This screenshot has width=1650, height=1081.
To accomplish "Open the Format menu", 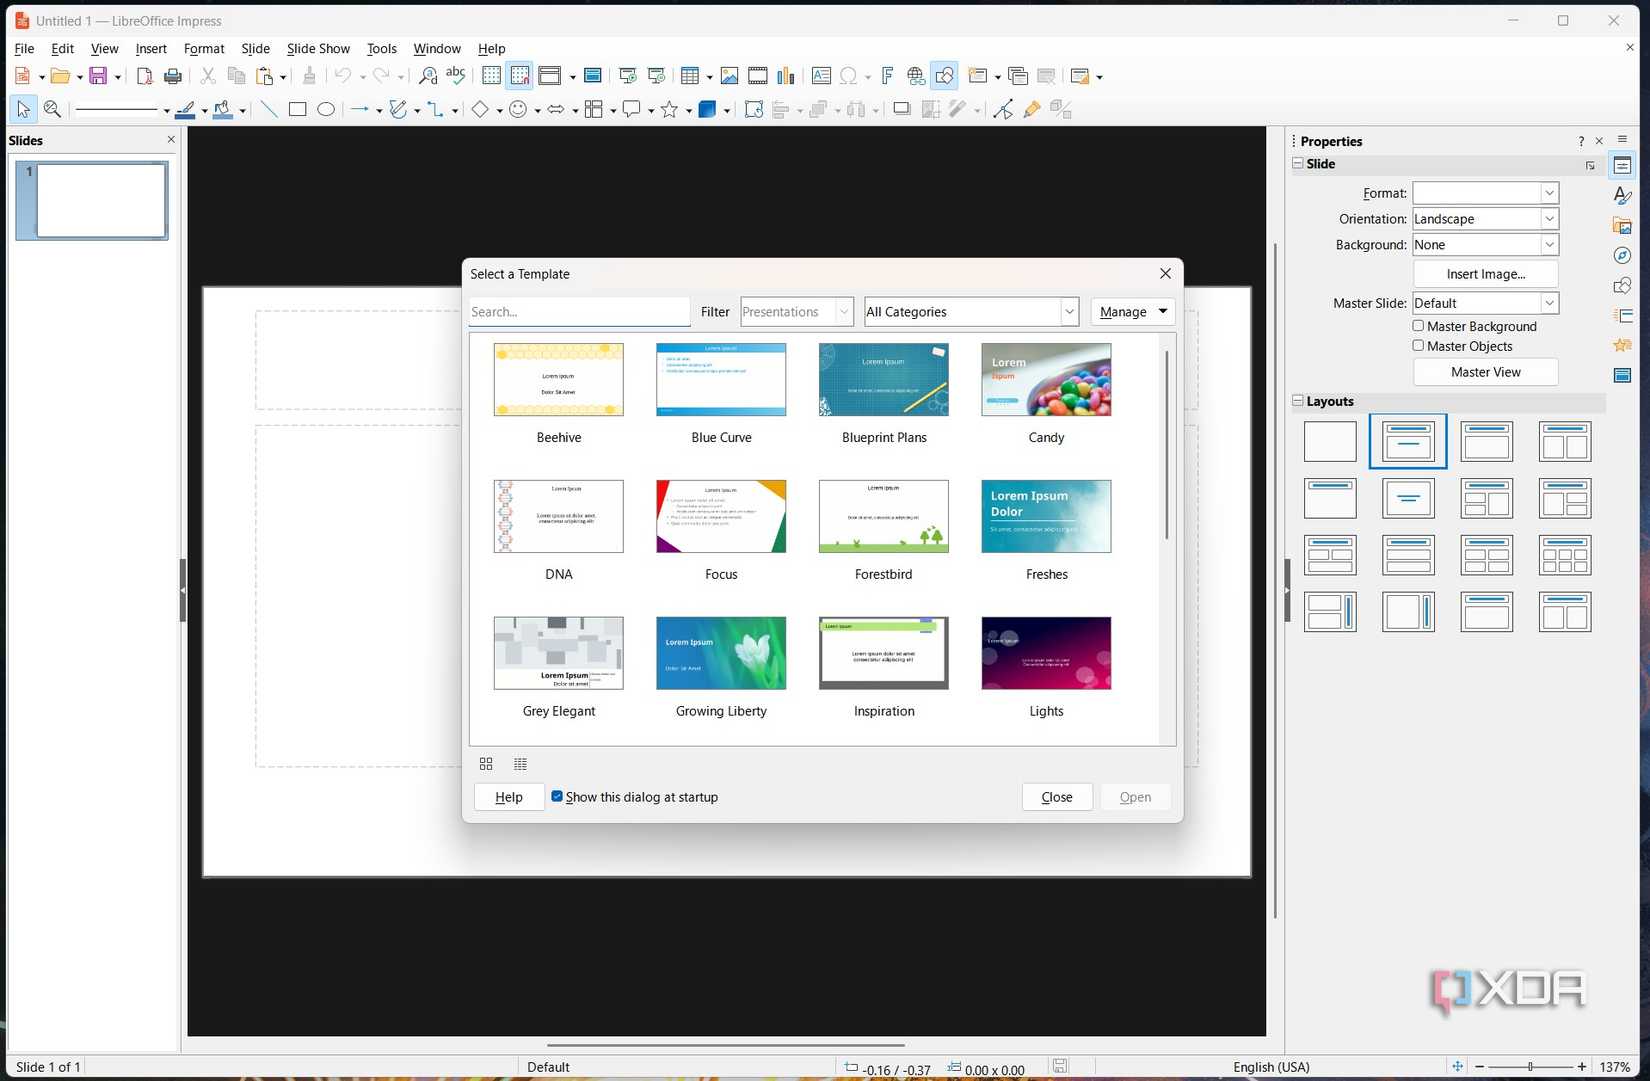I will (203, 48).
